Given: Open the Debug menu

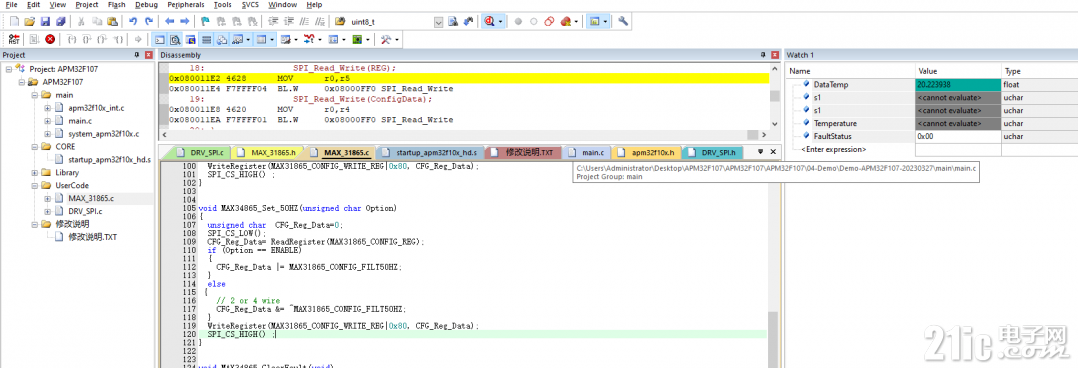Looking at the screenshot, I should point(146,5).
